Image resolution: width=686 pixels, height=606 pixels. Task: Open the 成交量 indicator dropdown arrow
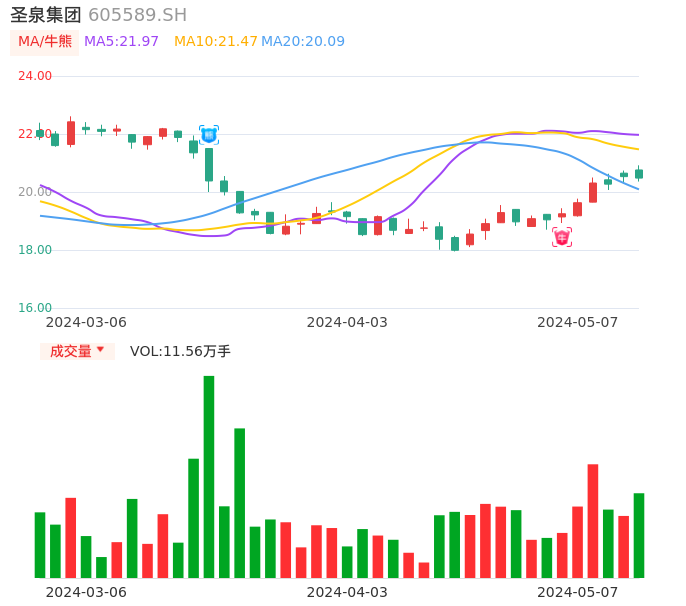click(x=100, y=350)
